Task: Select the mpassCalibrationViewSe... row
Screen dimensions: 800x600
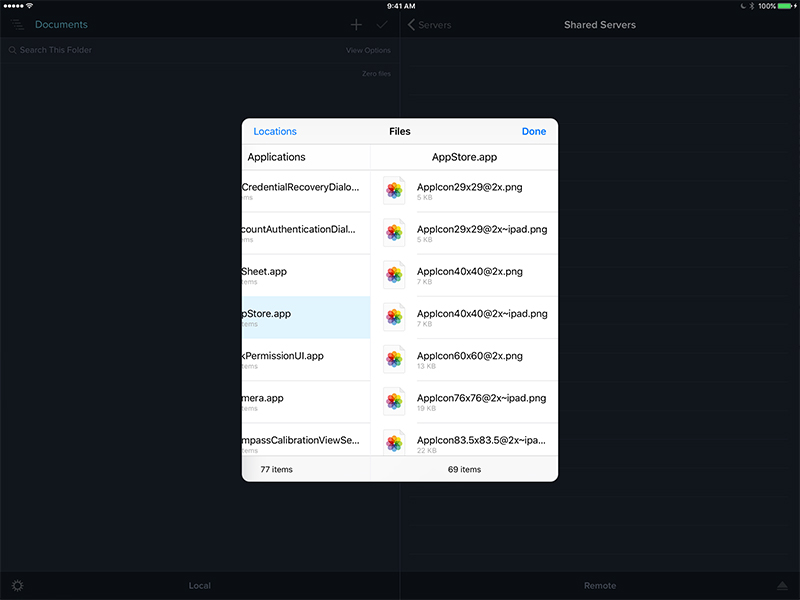Action: 306,440
